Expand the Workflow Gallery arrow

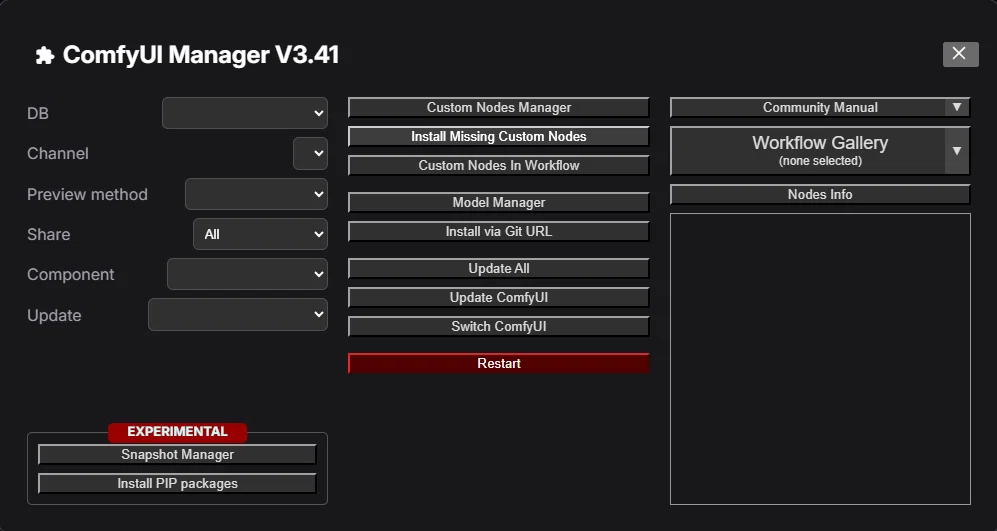[x=957, y=151]
